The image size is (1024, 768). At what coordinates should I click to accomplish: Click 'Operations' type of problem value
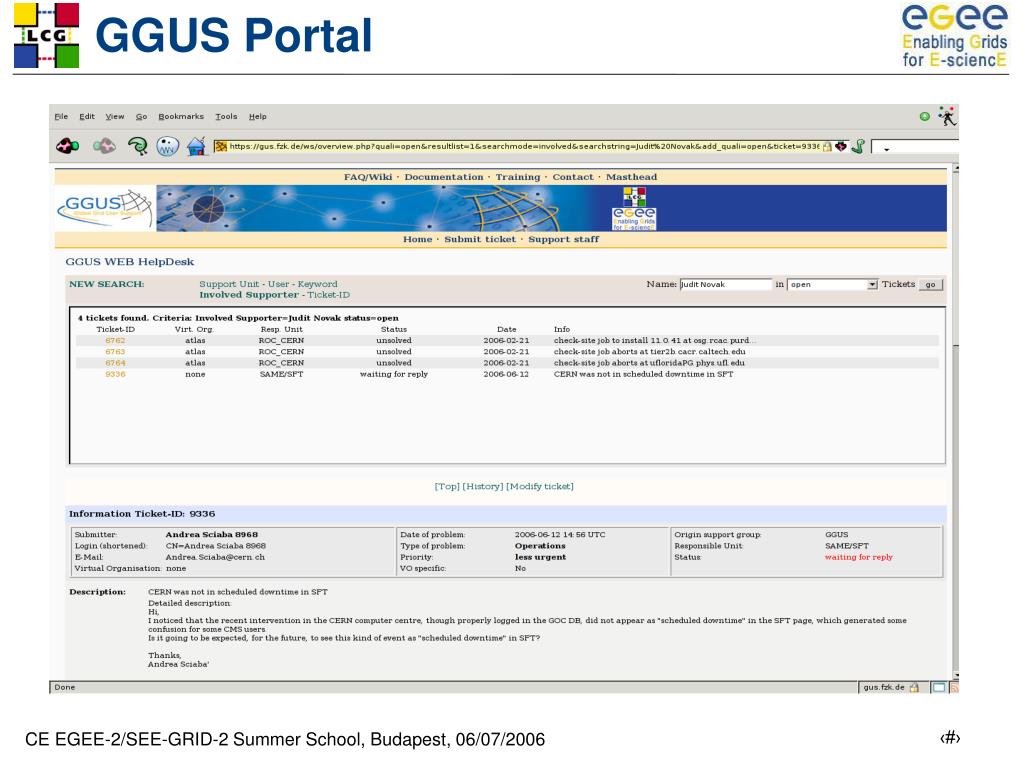click(x=540, y=546)
